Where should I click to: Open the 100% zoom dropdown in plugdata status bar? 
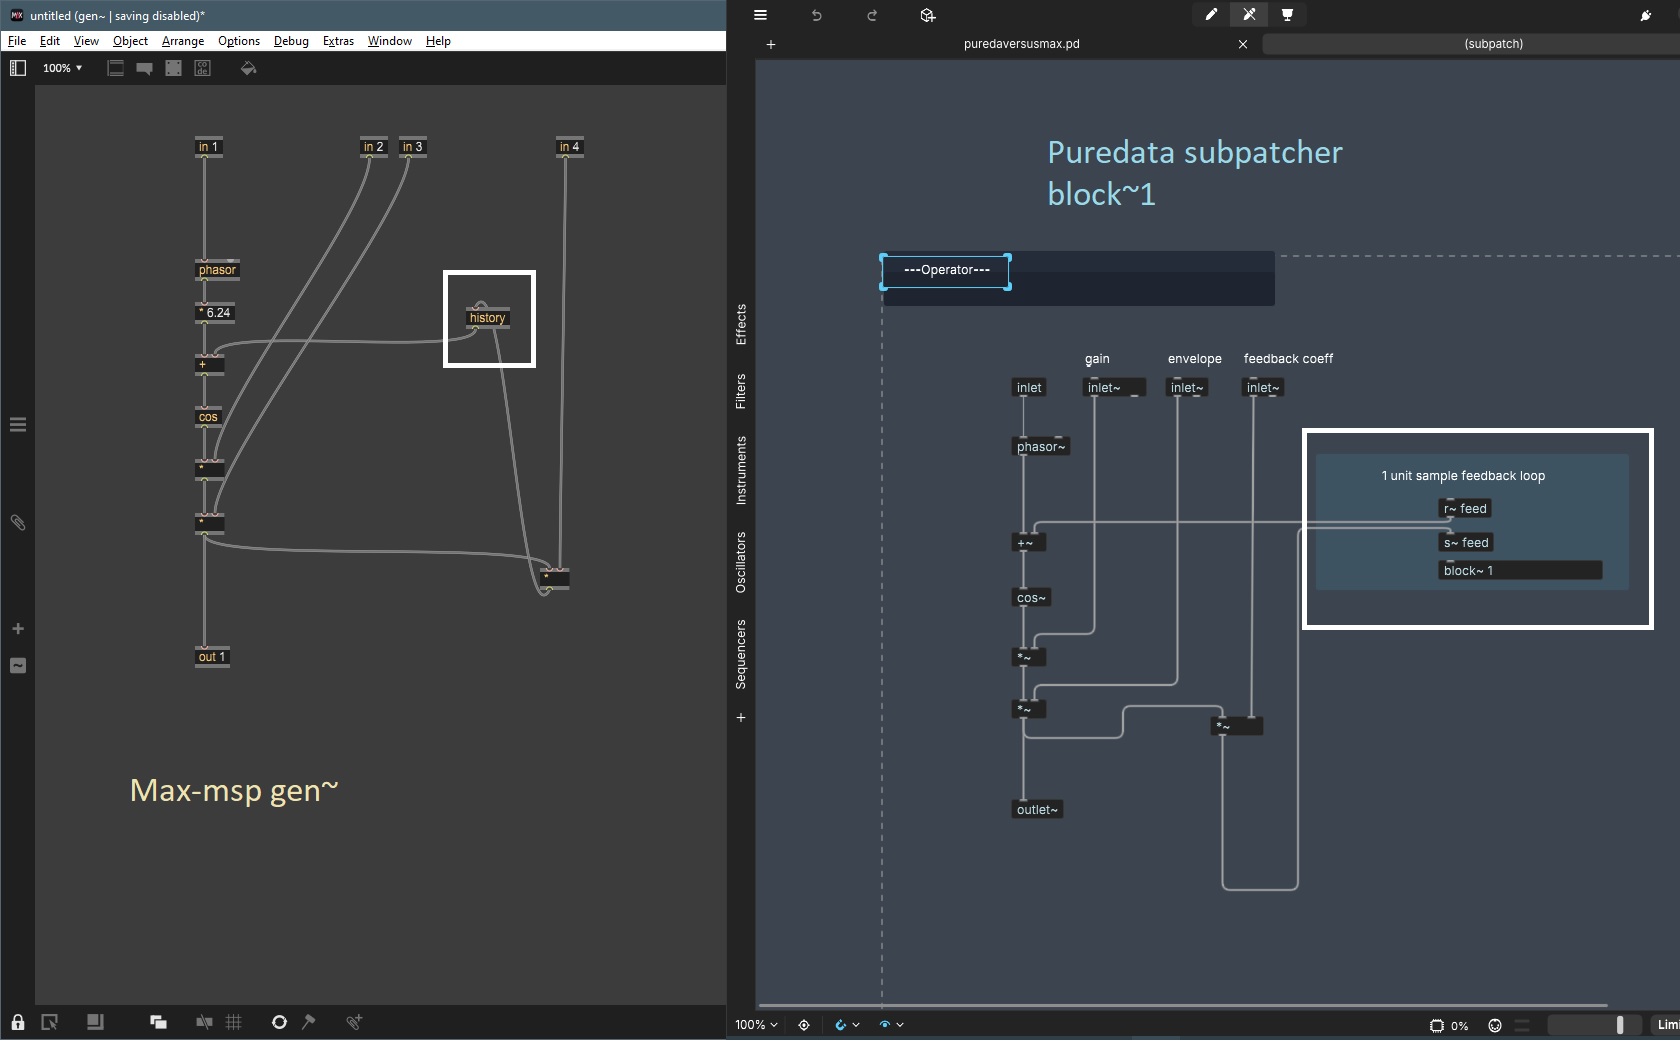point(756,1025)
